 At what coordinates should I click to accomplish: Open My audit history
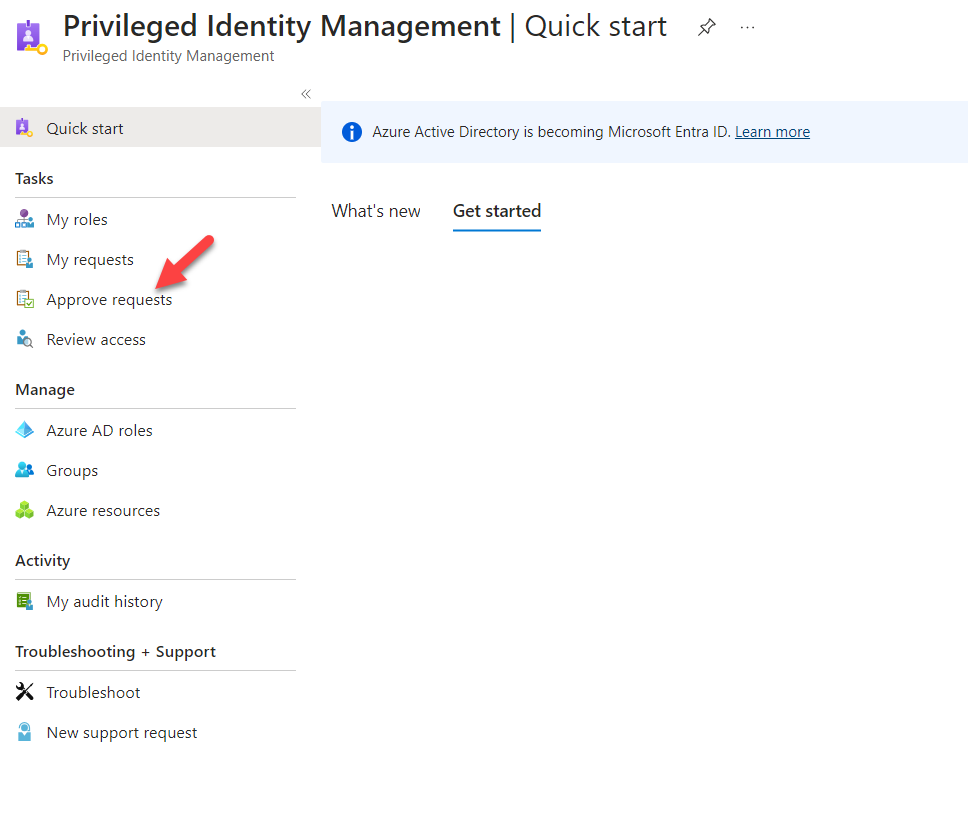point(104,601)
